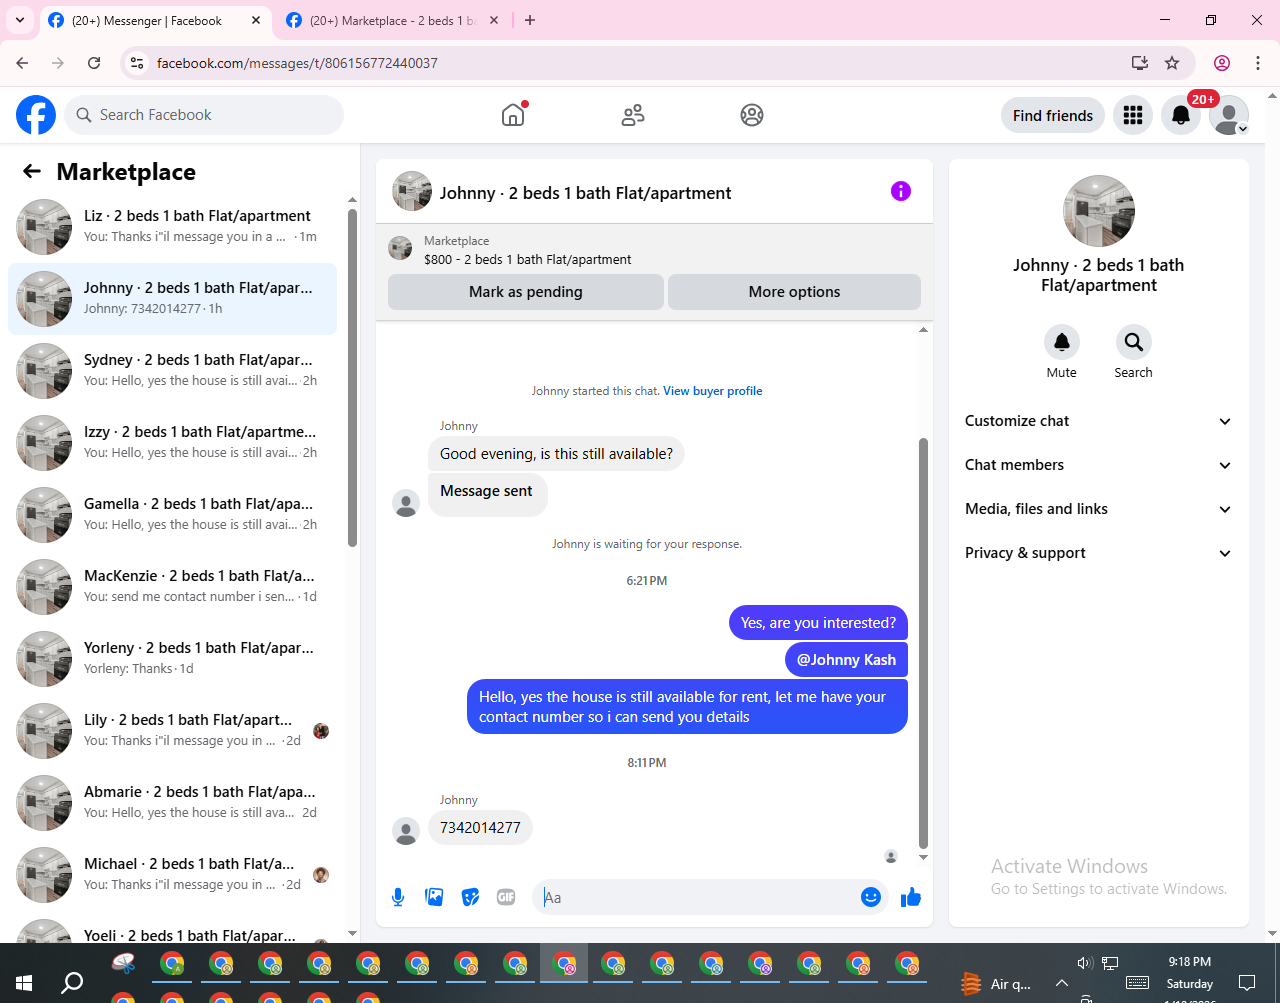Open Chrome profile icon
This screenshot has width=1280, height=1003.
pyautogui.click(x=1222, y=63)
